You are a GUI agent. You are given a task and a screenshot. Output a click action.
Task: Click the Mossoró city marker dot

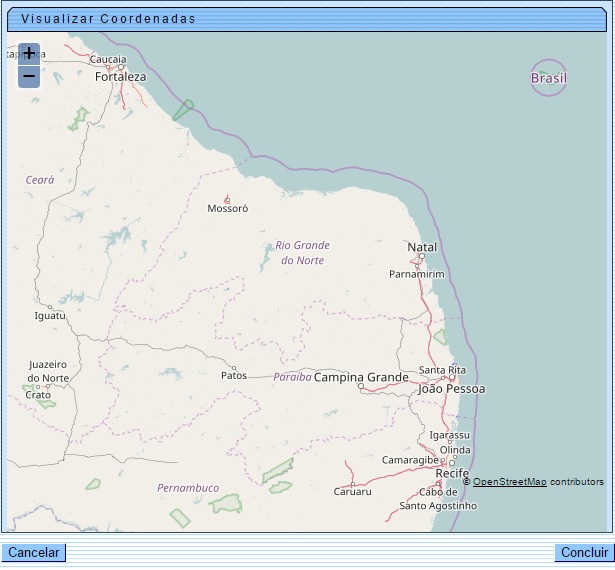click(227, 199)
